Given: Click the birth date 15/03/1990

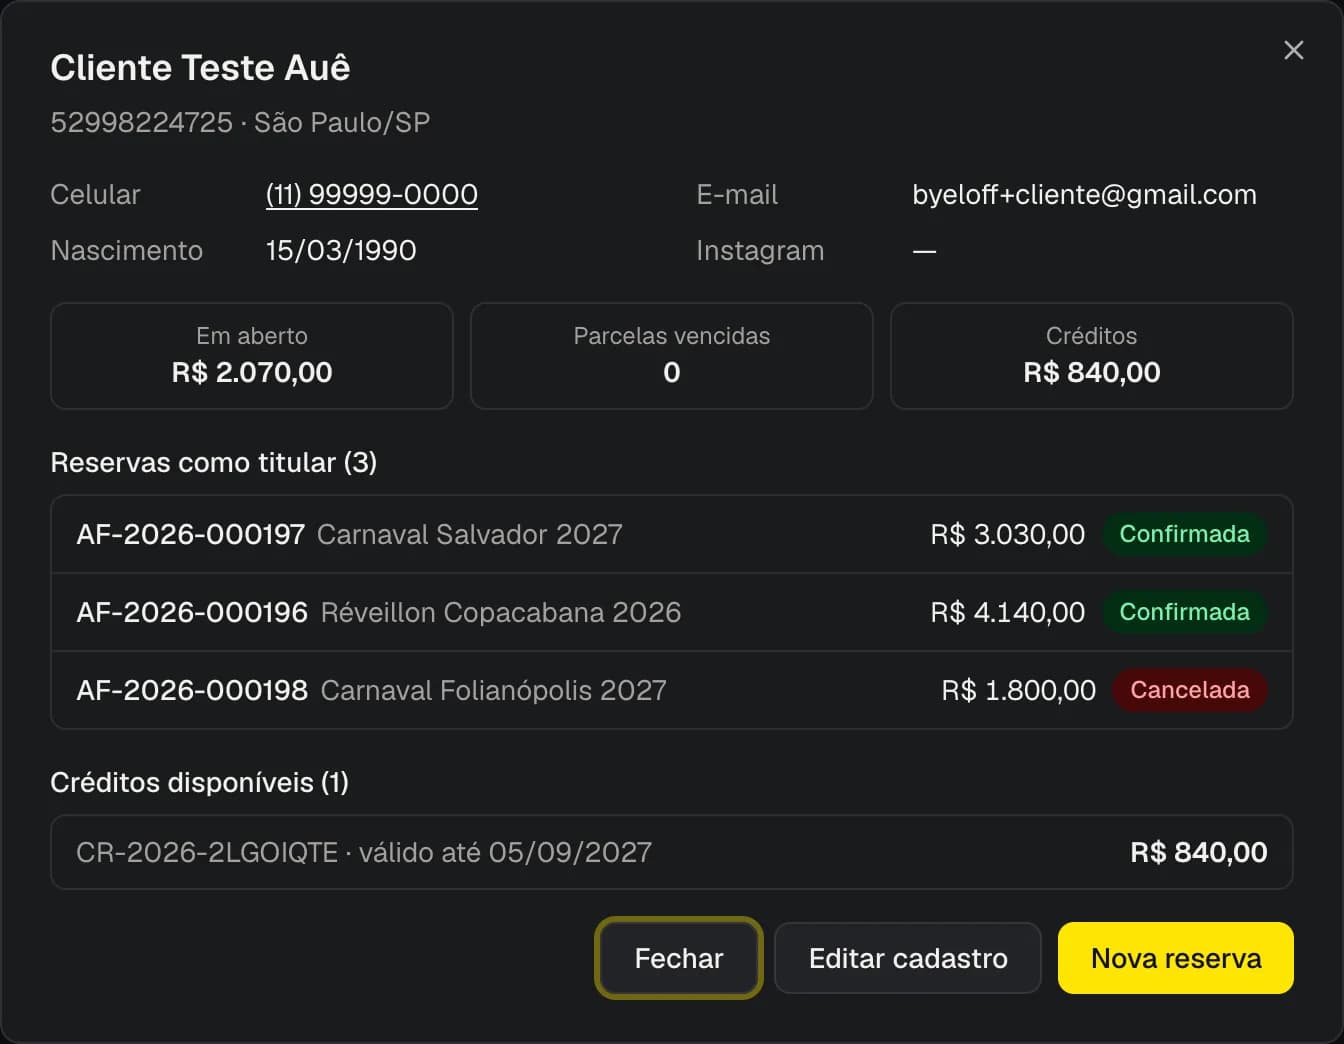Looking at the screenshot, I should (x=341, y=250).
